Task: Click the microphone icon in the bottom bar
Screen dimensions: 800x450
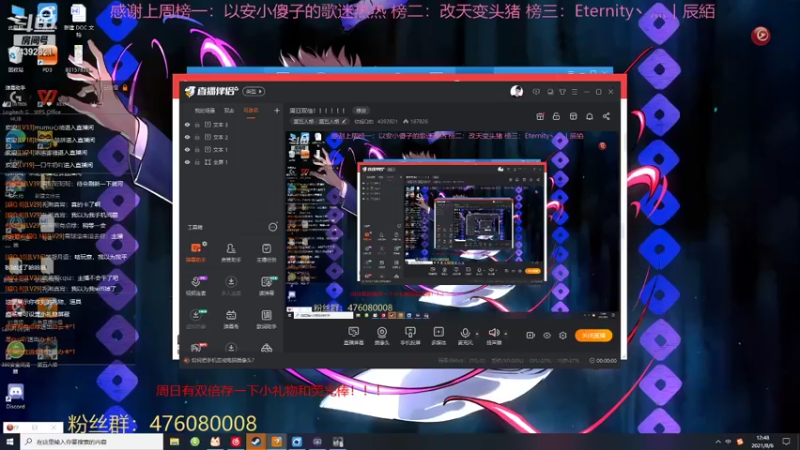Action: (465, 335)
